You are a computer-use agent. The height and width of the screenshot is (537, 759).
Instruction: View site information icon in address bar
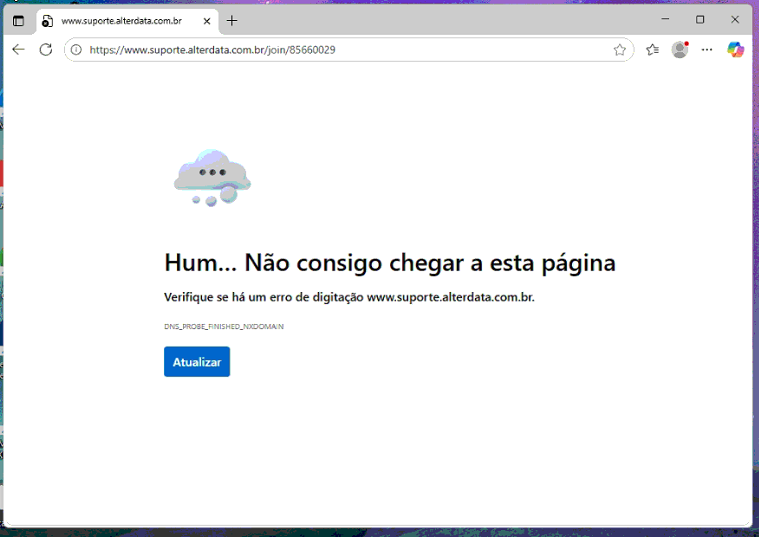coord(76,50)
